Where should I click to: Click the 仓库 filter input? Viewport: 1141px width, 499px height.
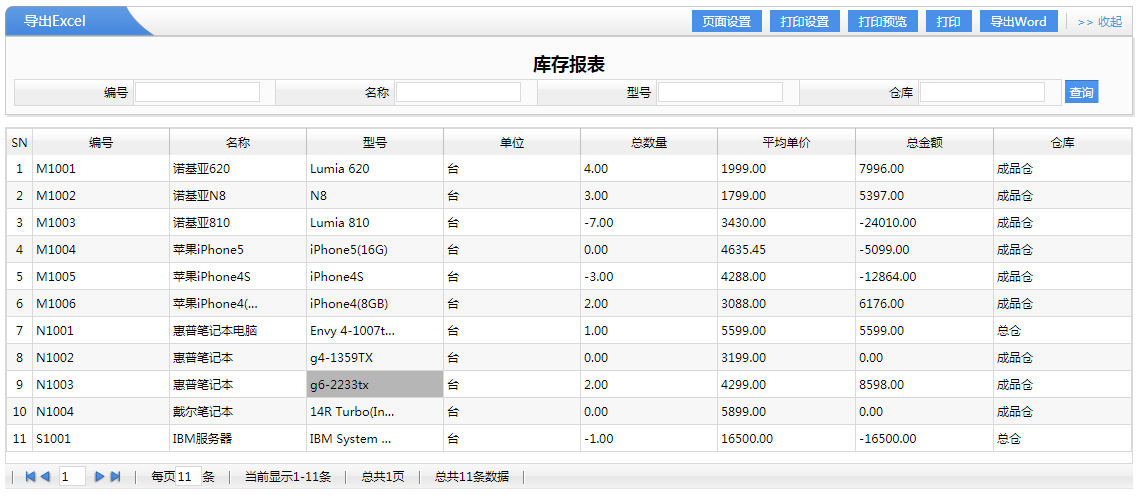point(982,92)
